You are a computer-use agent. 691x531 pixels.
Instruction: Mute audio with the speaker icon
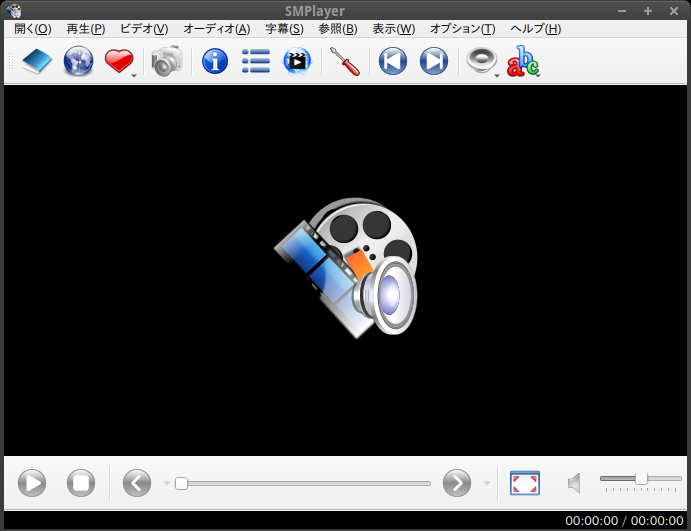(x=574, y=483)
